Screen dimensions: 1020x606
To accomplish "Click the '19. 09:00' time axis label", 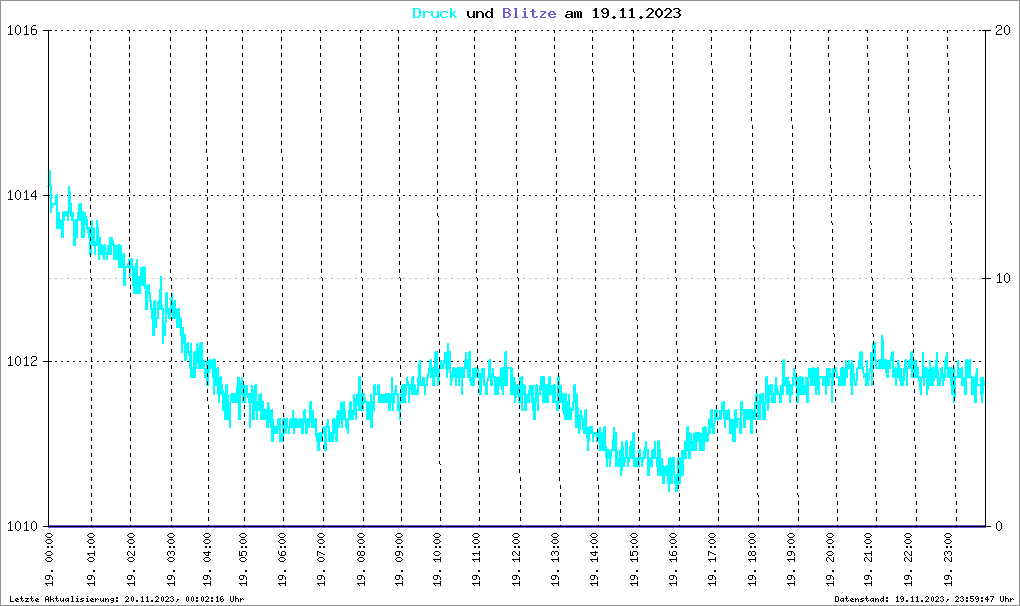I will 399,560.
